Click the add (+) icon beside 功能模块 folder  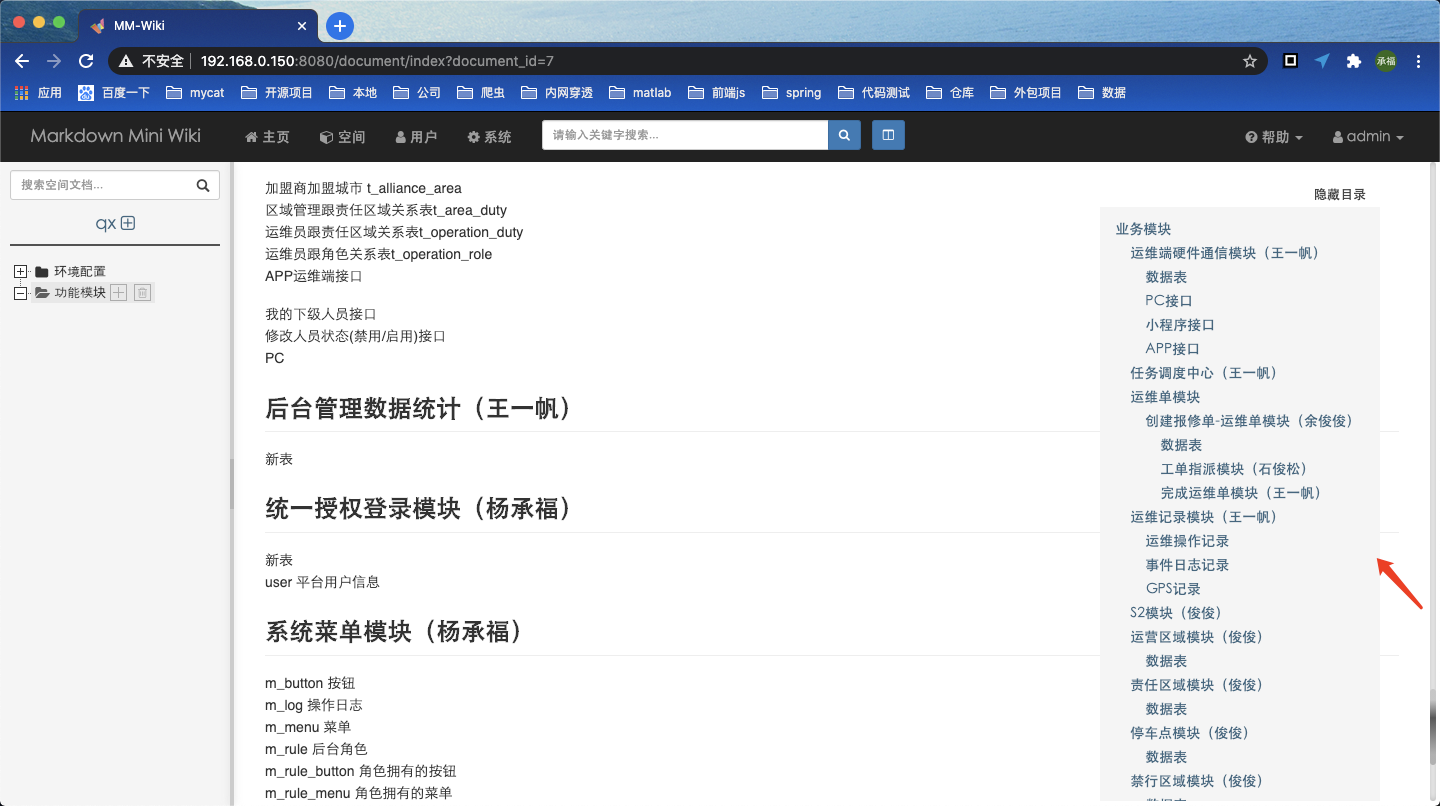click(118, 292)
